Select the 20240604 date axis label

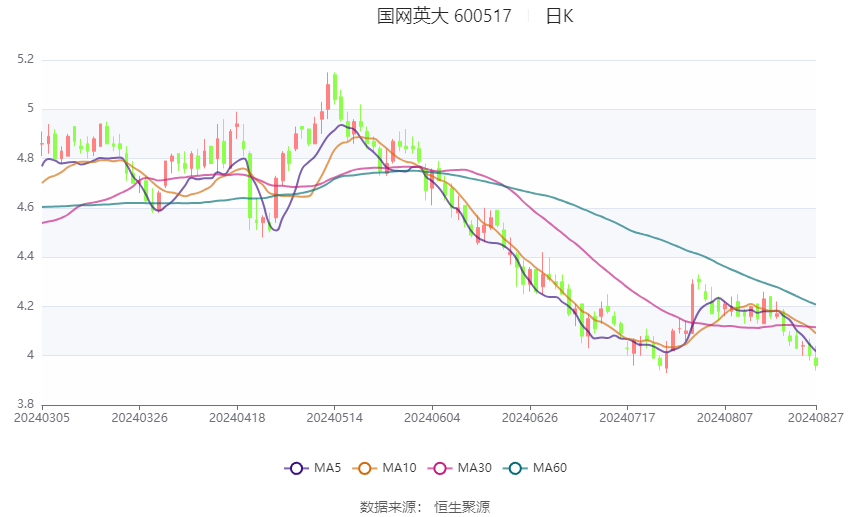click(432, 418)
